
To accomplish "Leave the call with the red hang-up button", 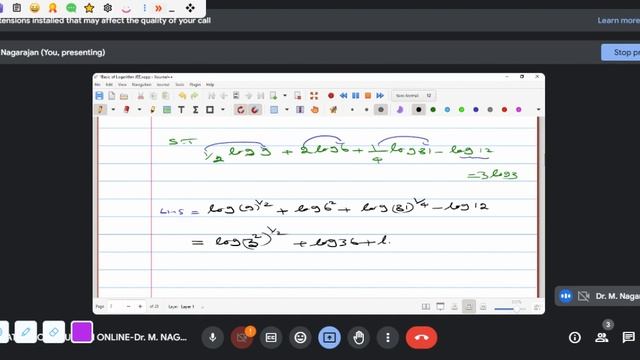I will point(421,338).
